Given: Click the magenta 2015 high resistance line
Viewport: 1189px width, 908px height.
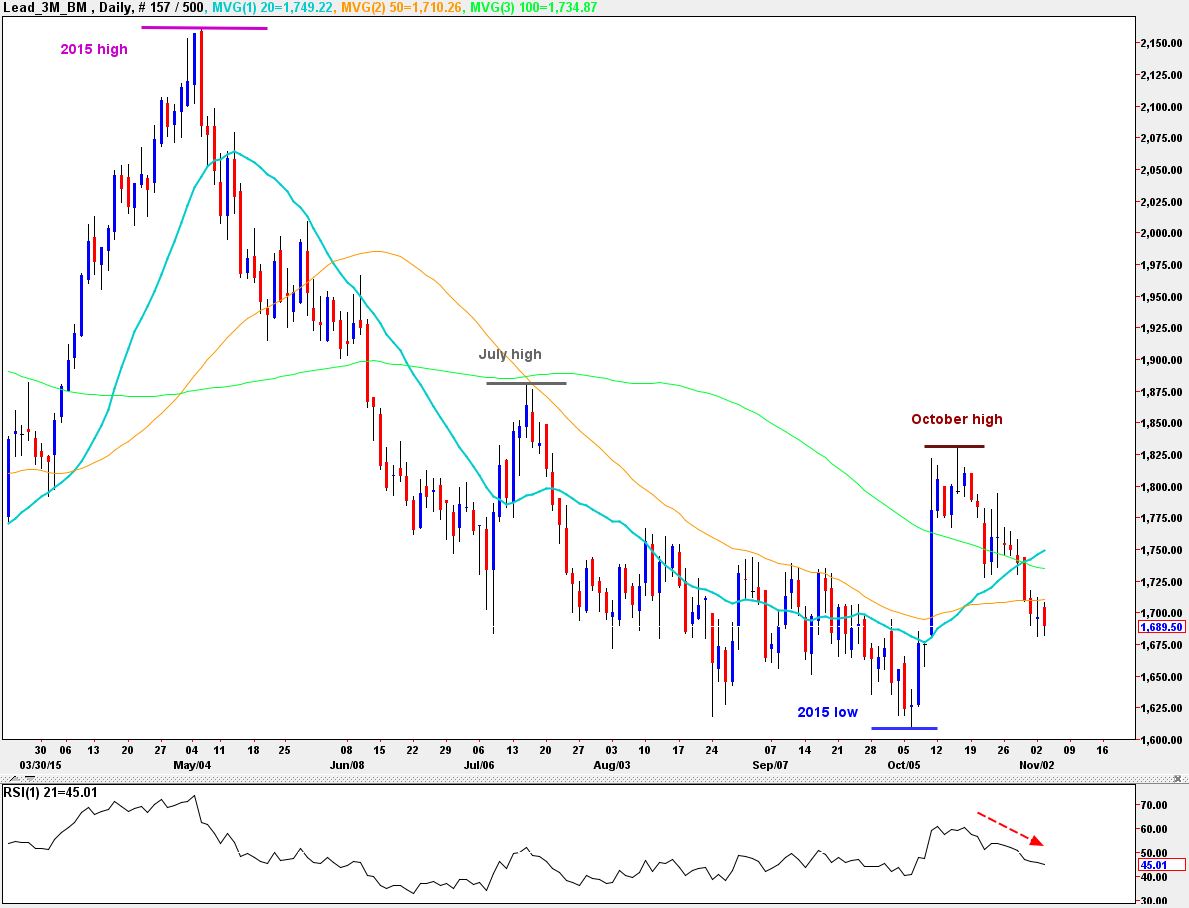Looking at the screenshot, I should click(x=203, y=29).
